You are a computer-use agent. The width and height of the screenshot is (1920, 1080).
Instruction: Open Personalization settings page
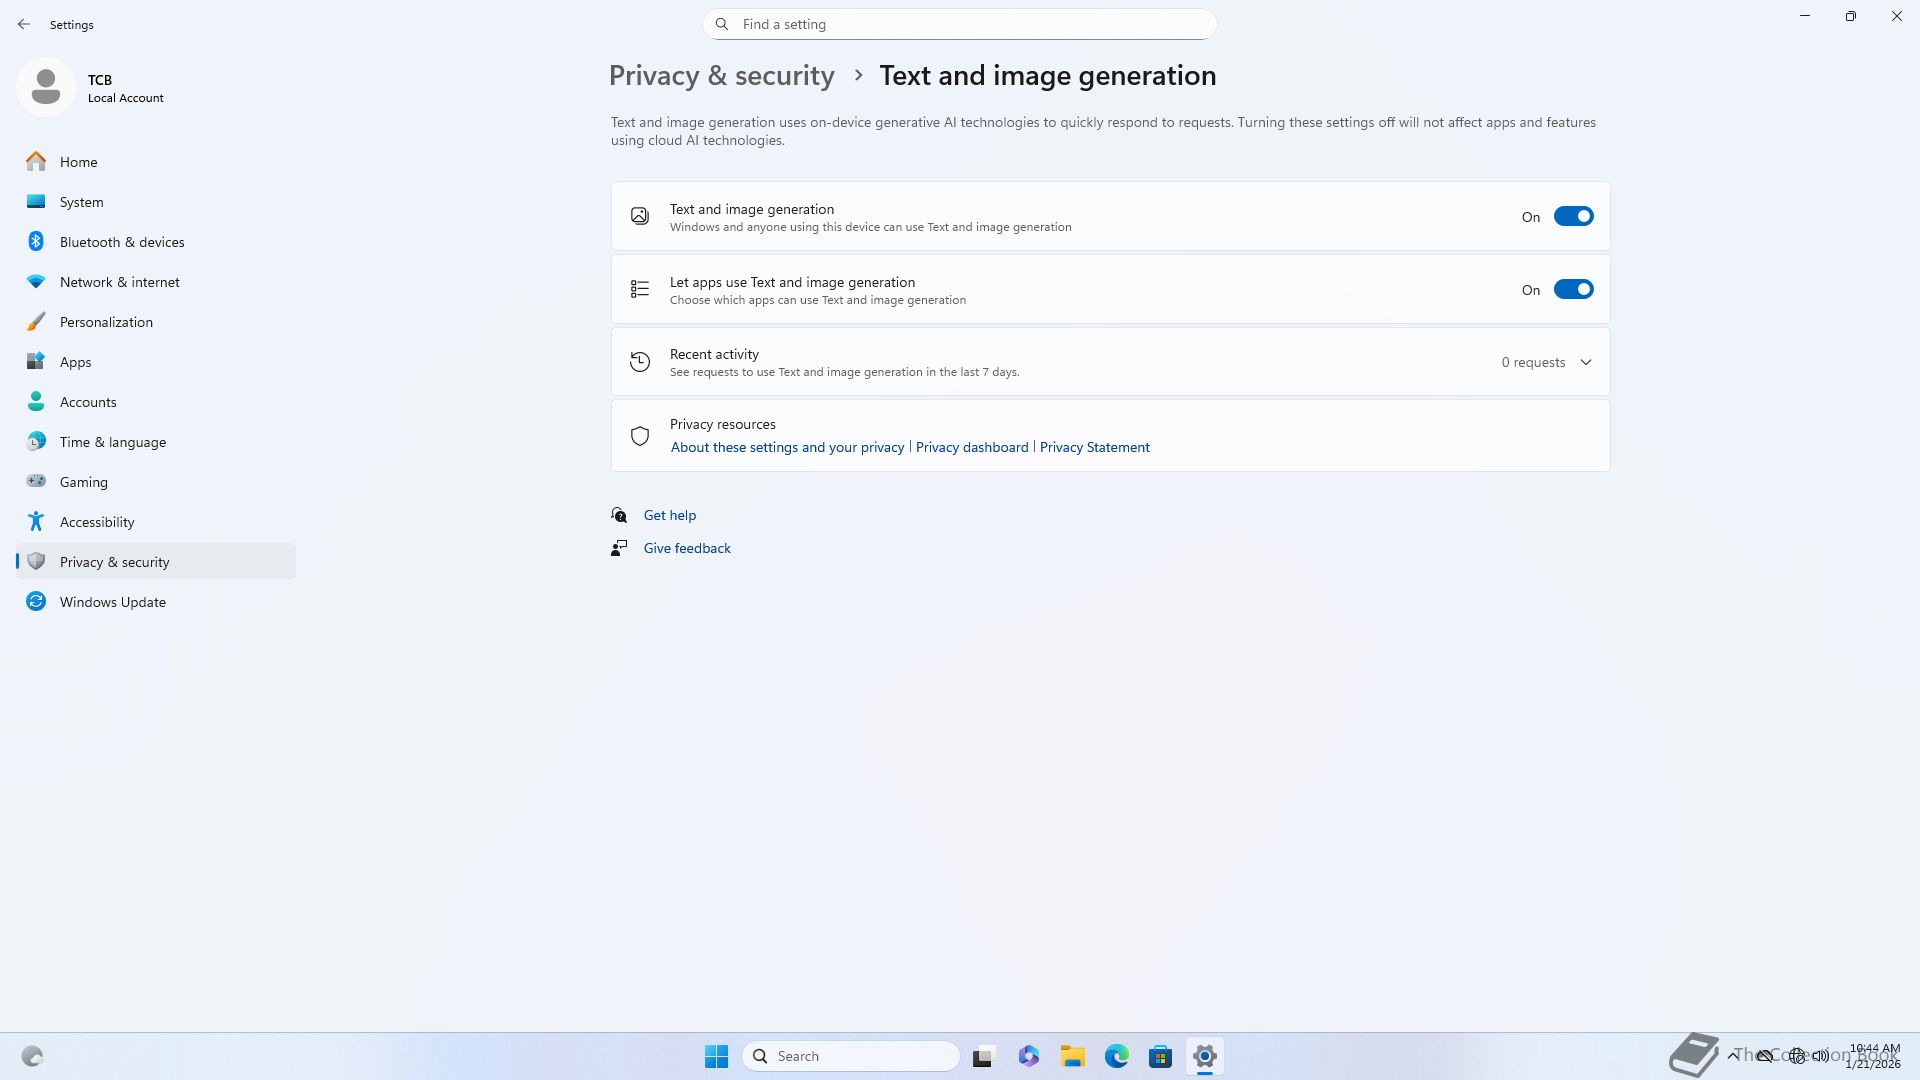[106, 322]
